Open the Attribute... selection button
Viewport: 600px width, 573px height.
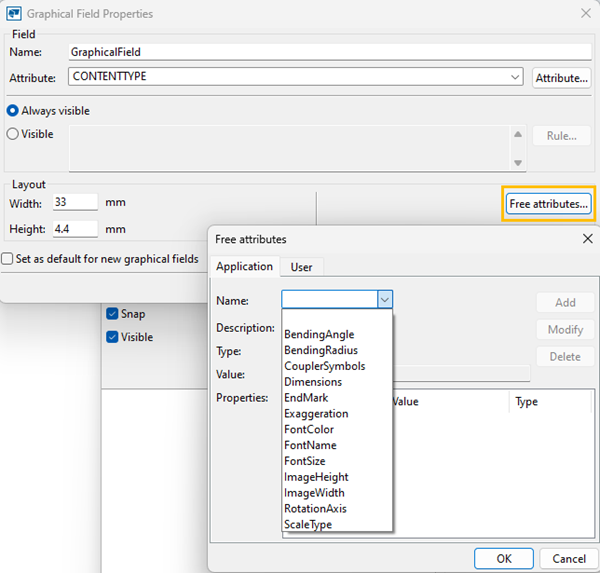562,77
